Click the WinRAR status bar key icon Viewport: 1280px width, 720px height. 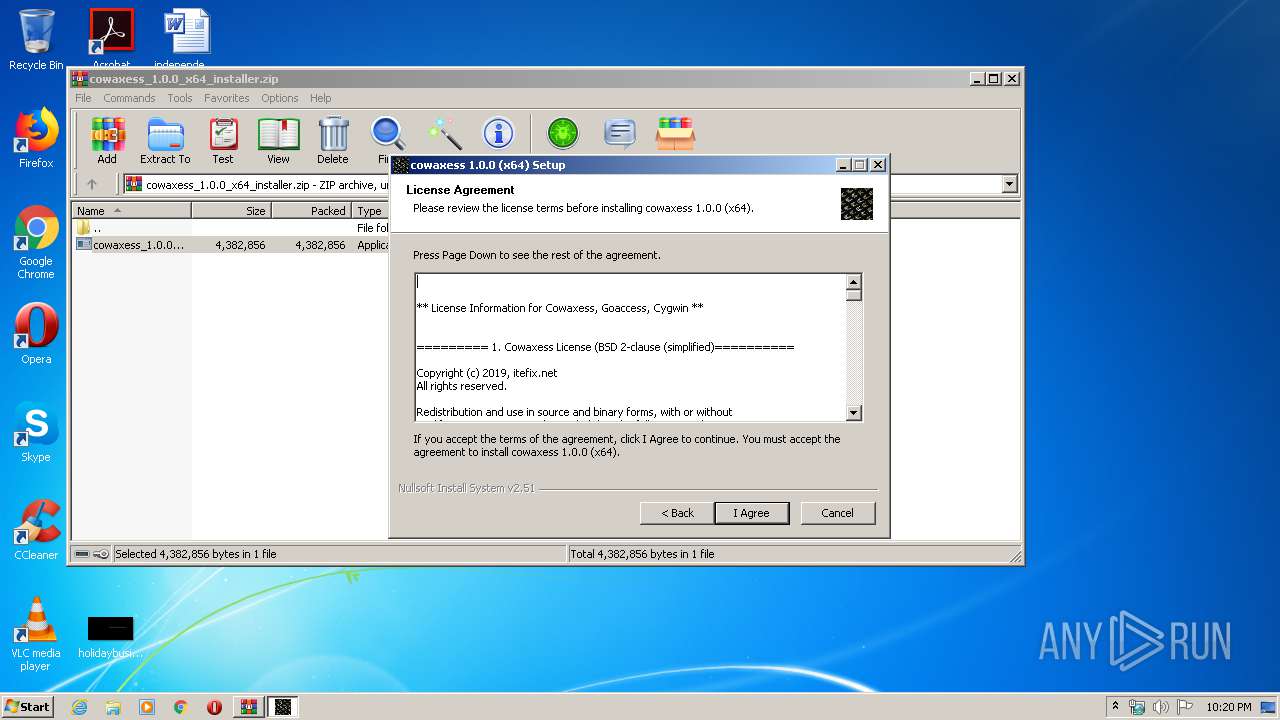pos(101,554)
